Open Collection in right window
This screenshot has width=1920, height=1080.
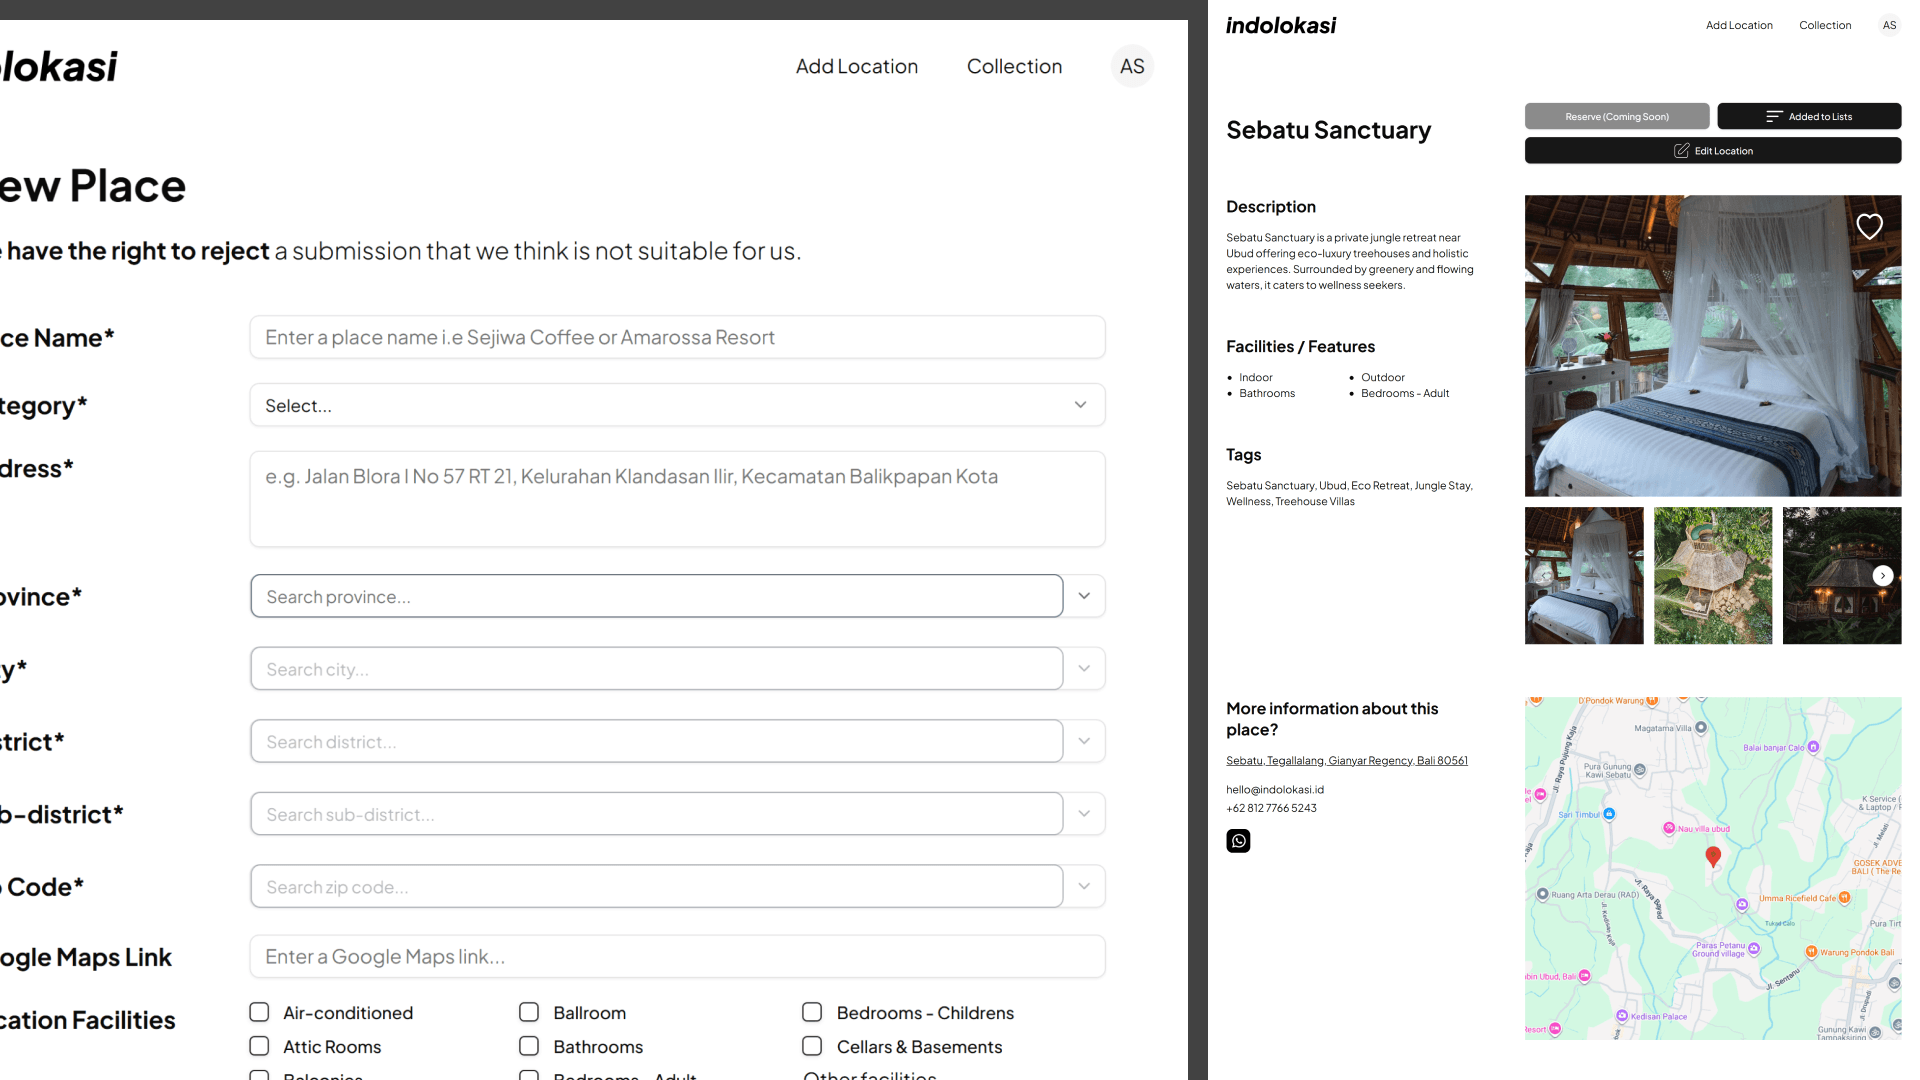click(x=1825, y=26)
